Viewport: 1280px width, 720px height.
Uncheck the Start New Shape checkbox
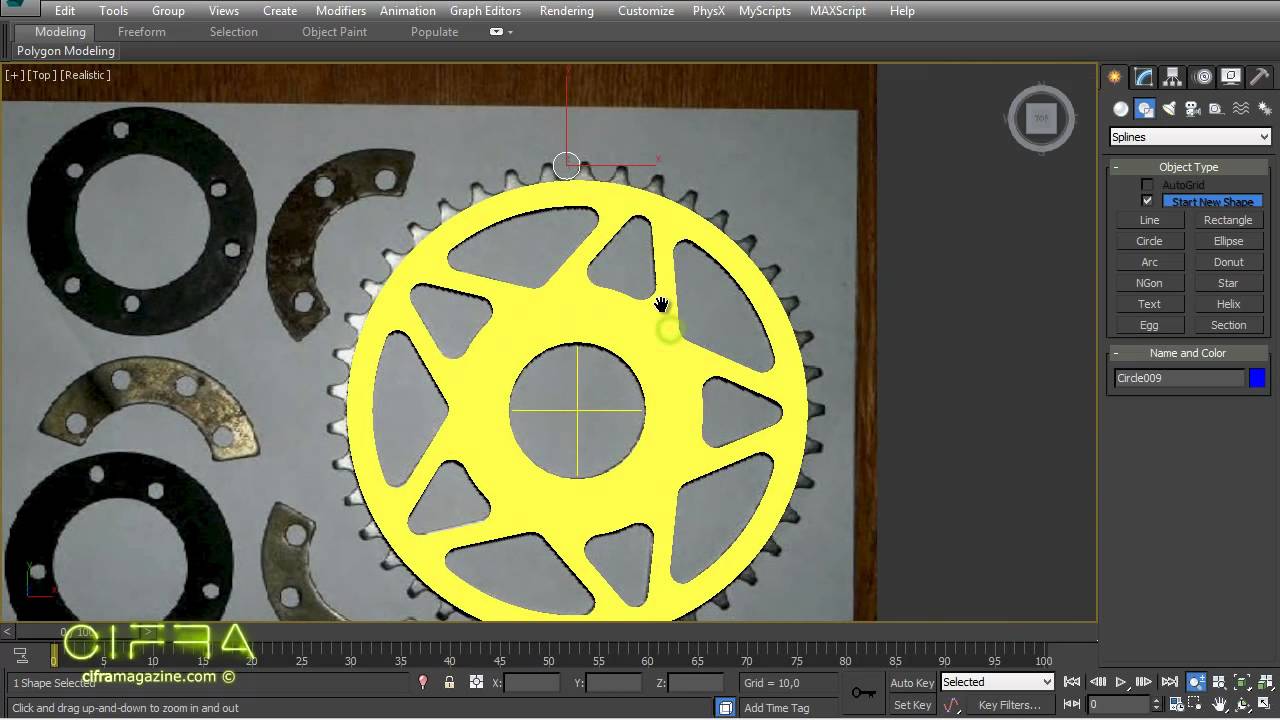click(1147, 201)
